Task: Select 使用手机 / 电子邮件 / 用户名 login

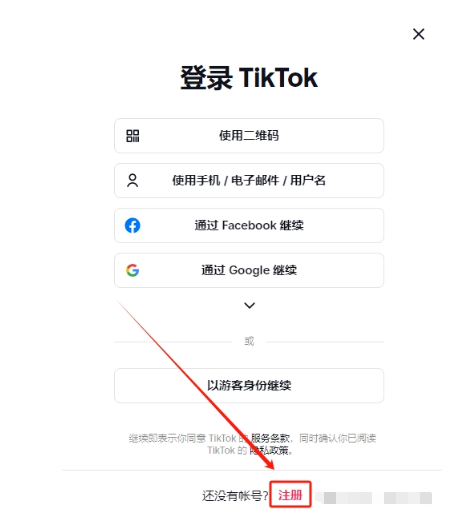Action: (x=249, y=180)
